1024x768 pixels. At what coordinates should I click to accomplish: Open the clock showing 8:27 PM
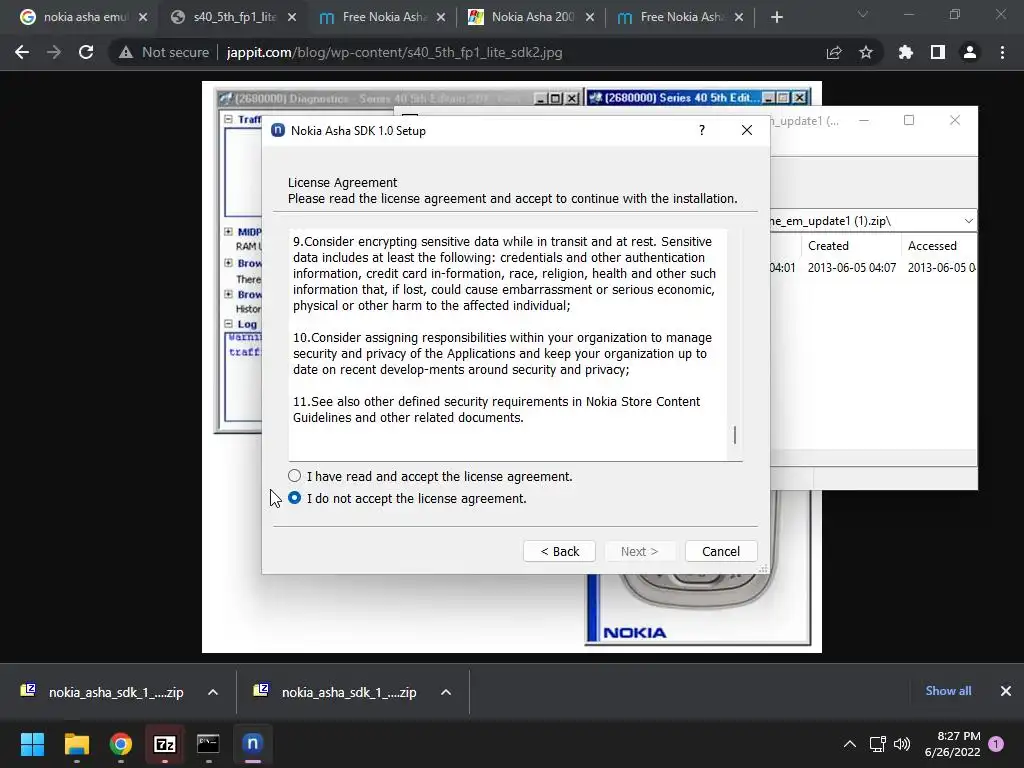coord(952,744)
